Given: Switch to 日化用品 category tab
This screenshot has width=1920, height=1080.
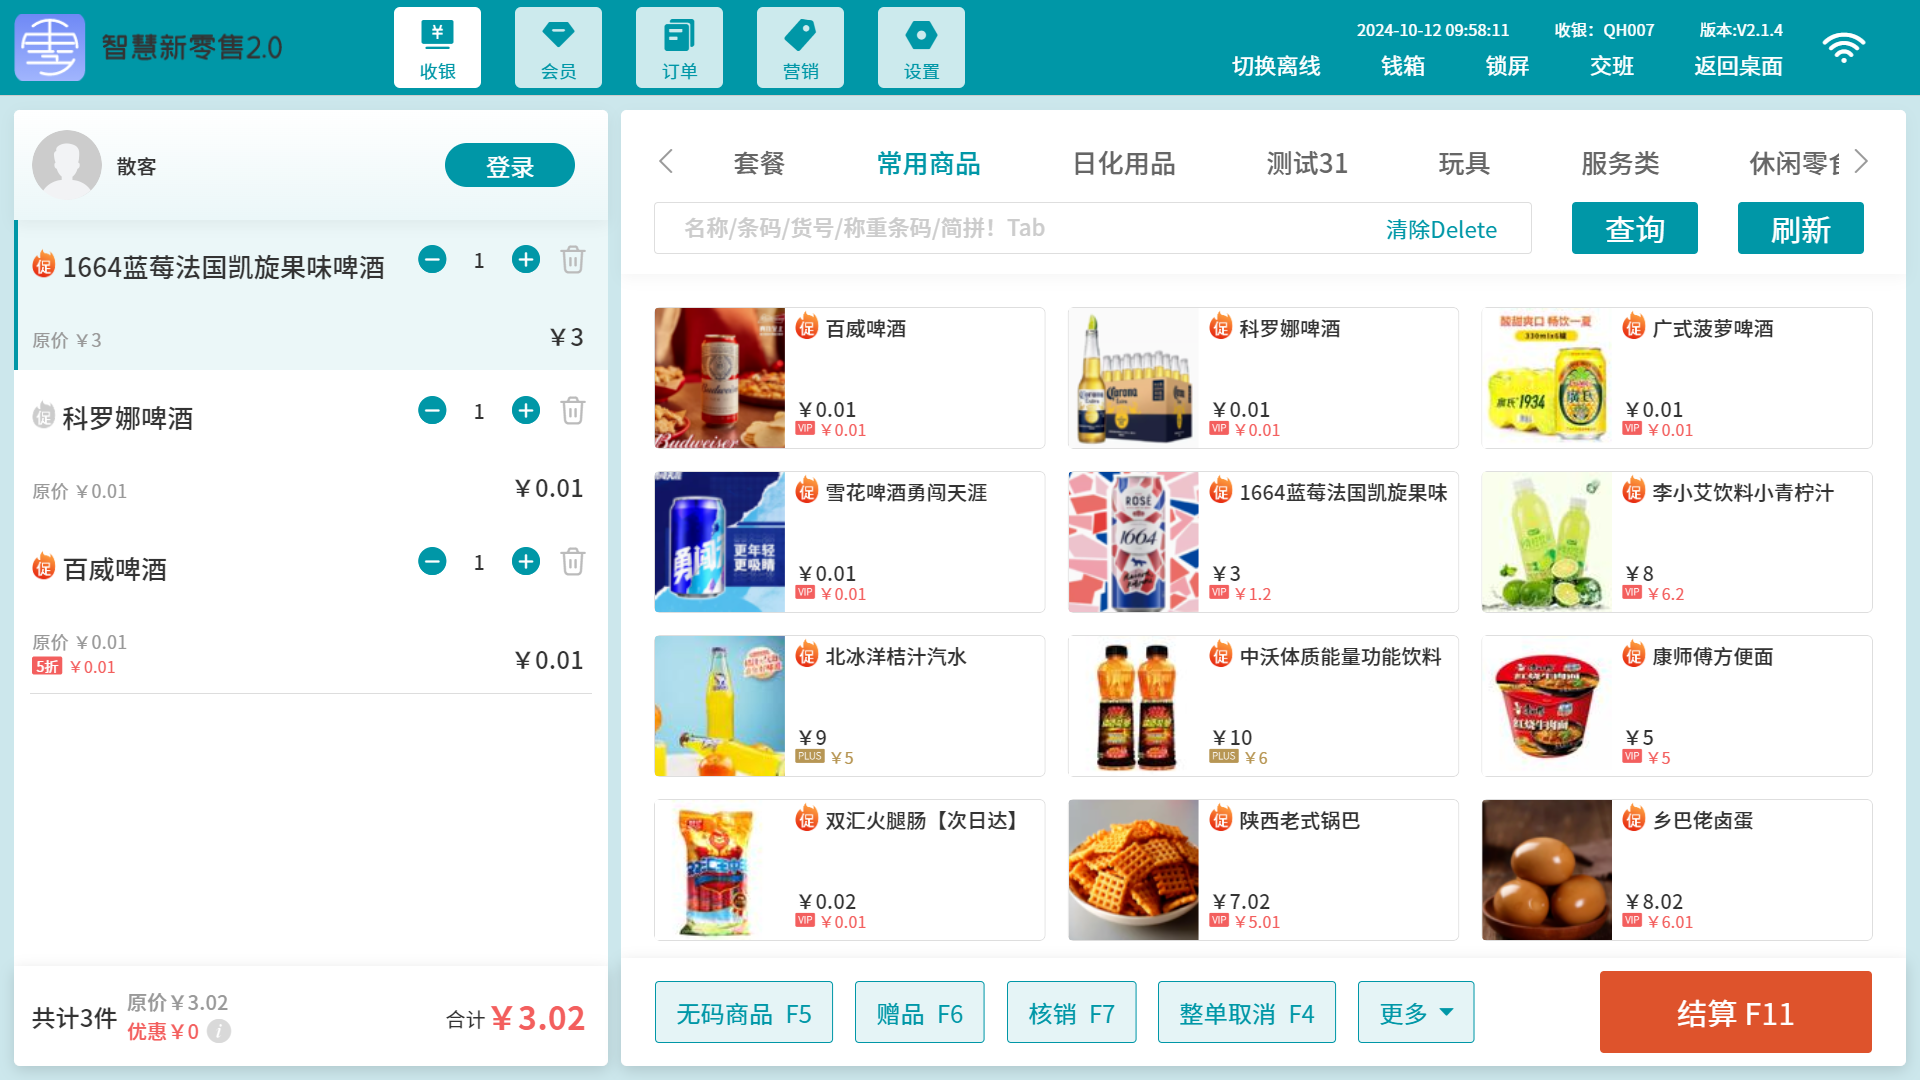Looking at the screenshot, I should coord(1123,164).
